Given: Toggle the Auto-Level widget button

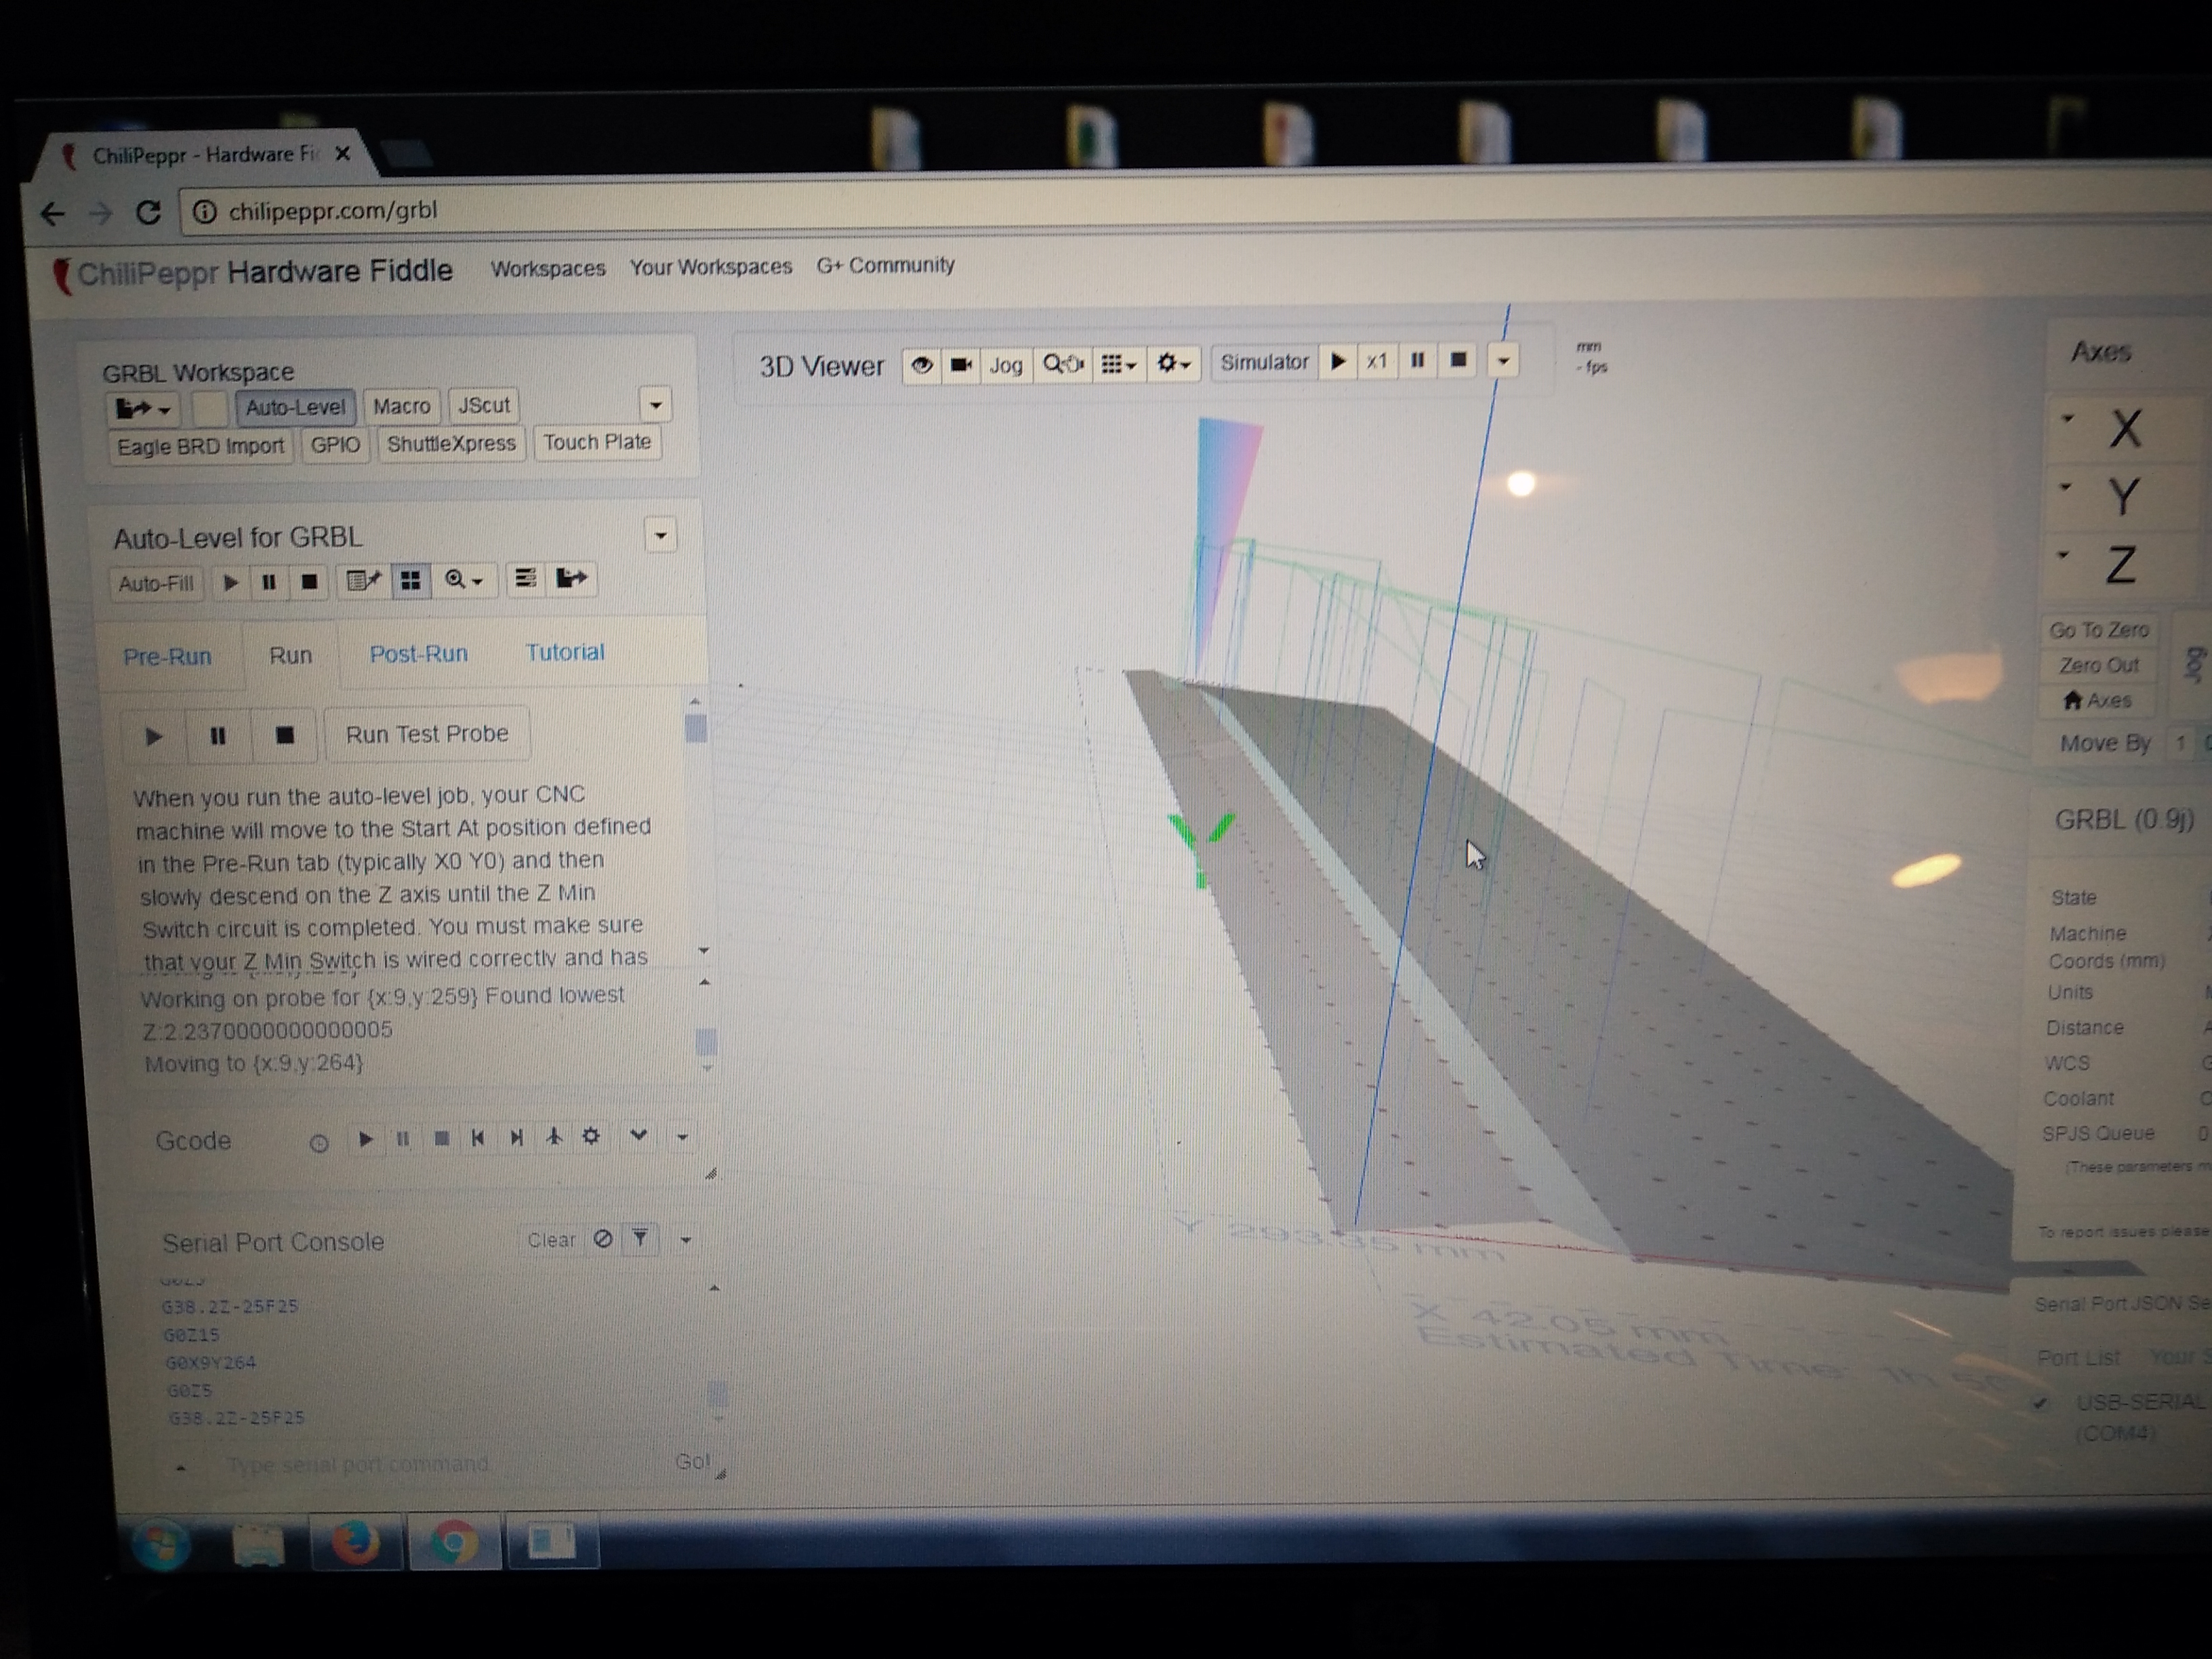Looking at the screenshot, I should (295, 407).
